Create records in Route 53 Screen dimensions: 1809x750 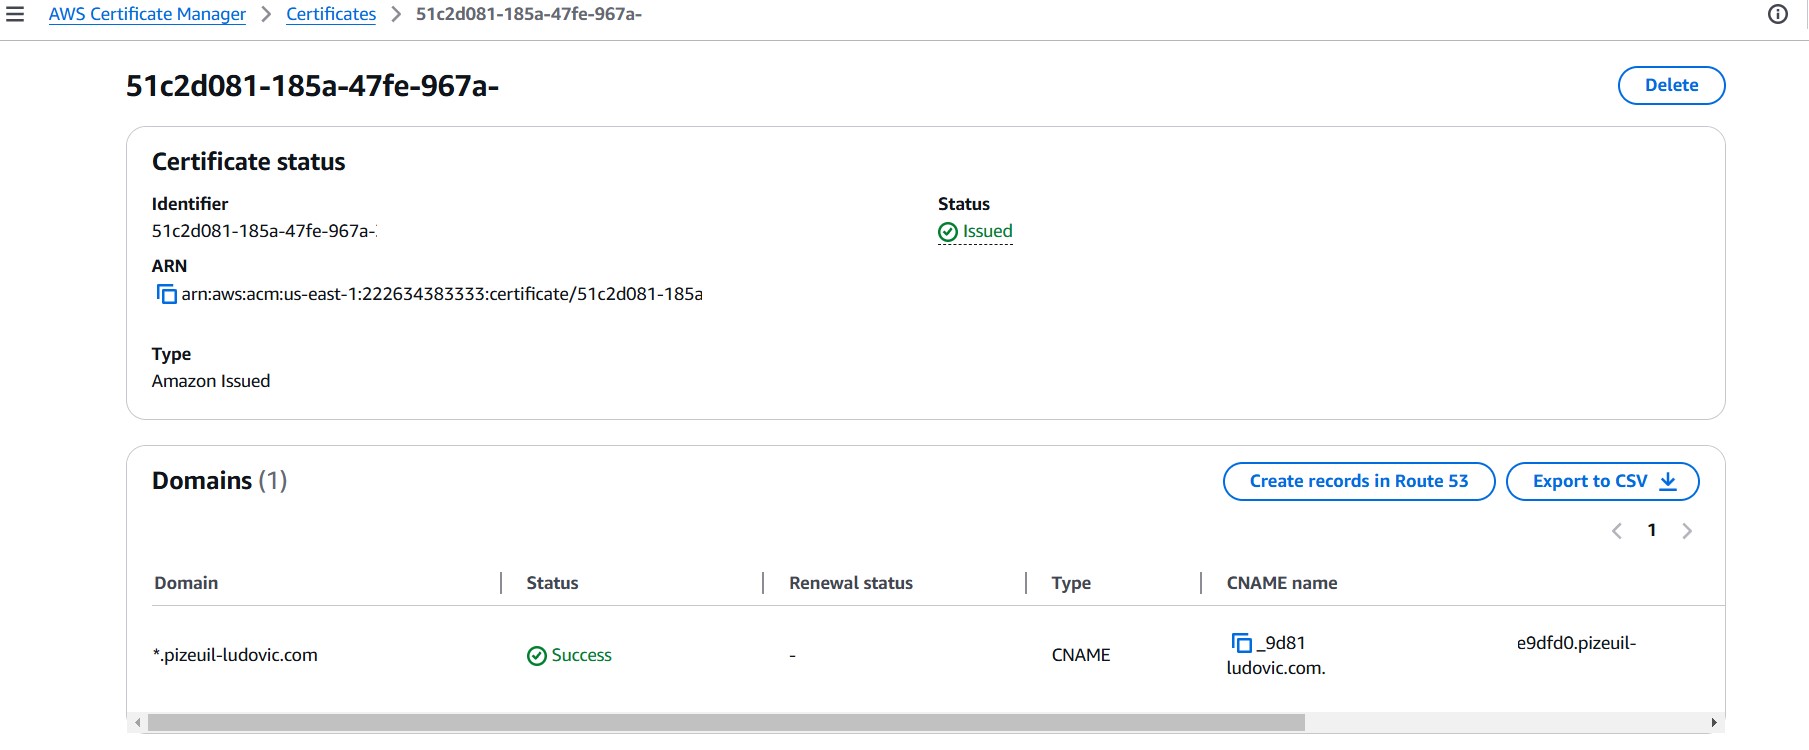[1359, 481]
